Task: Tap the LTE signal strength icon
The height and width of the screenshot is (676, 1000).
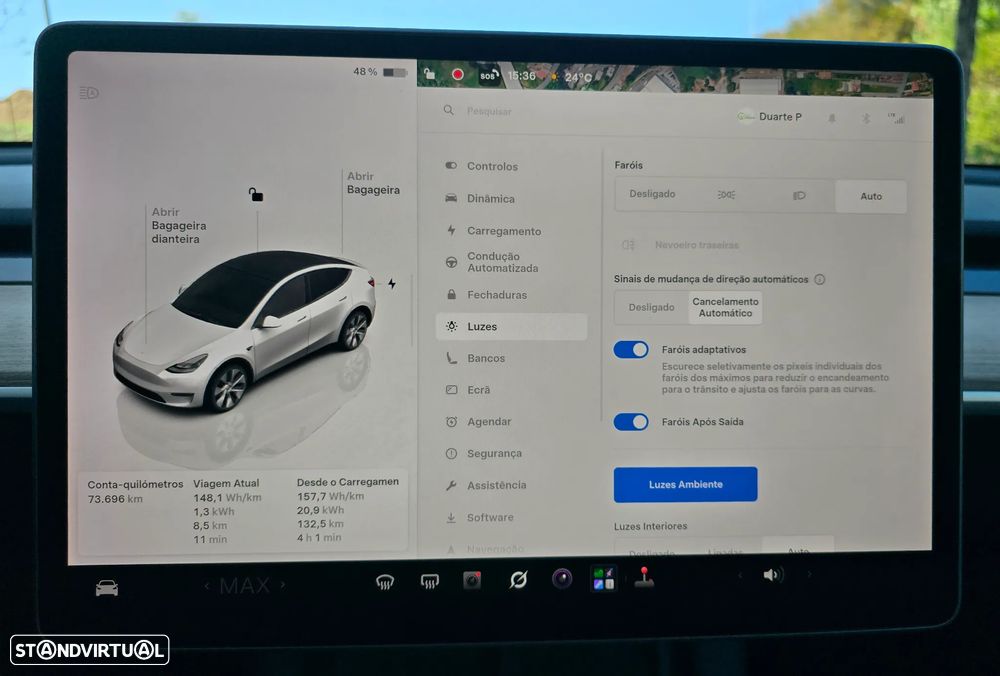Action: [x=896, y=118]
